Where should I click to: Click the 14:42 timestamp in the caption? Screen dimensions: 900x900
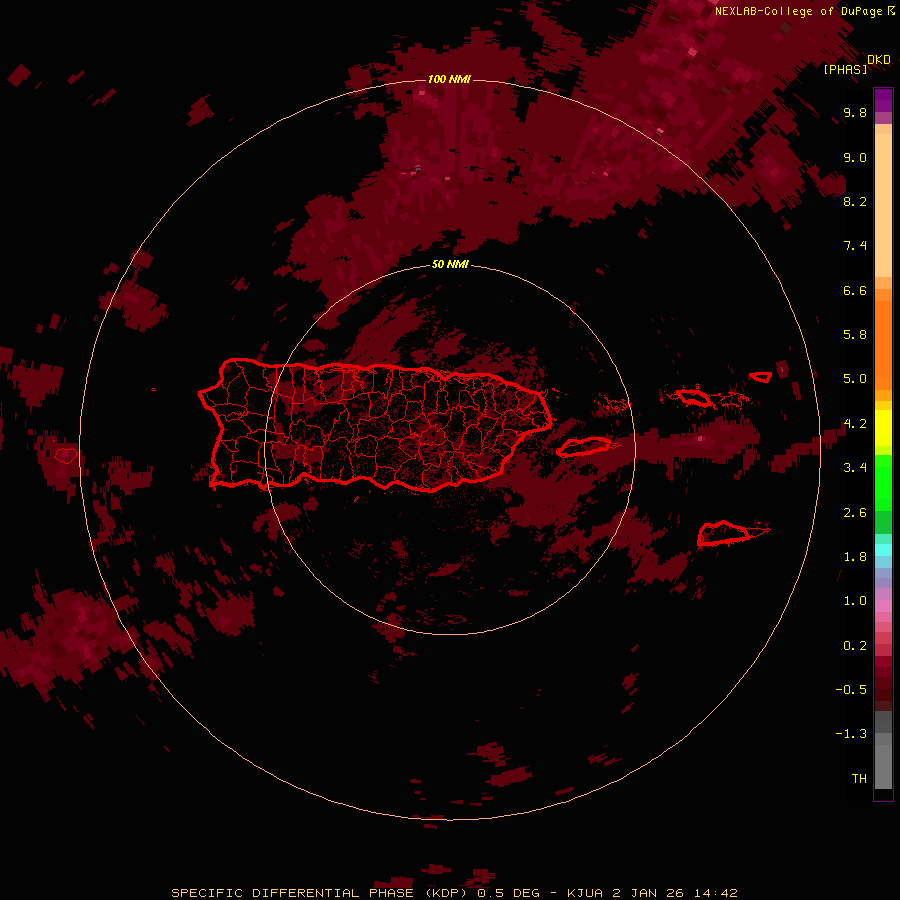click(715, 893)
